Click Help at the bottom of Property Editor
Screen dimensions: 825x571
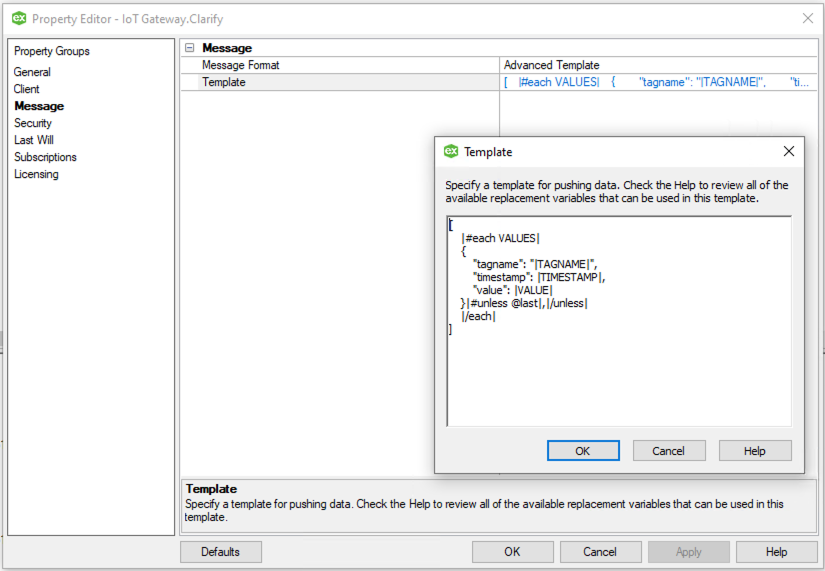(x=776, y=552)
